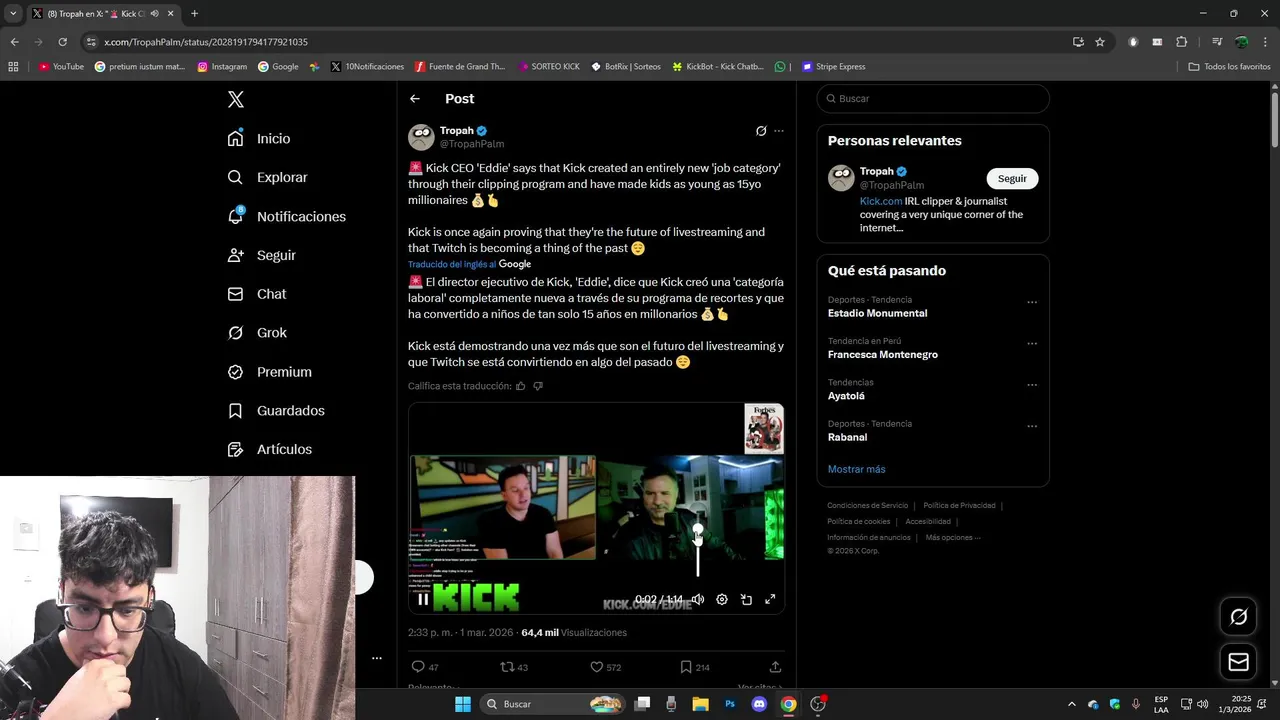Open options for Ayatolá trend
This screenshot has height=720, width=1280.
coord(1032,385)
